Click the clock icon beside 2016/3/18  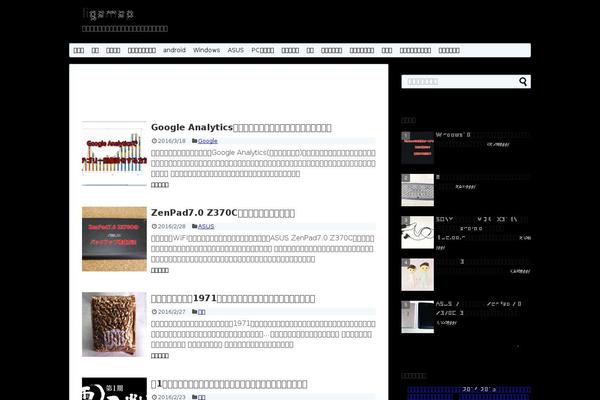pos(154,141)
